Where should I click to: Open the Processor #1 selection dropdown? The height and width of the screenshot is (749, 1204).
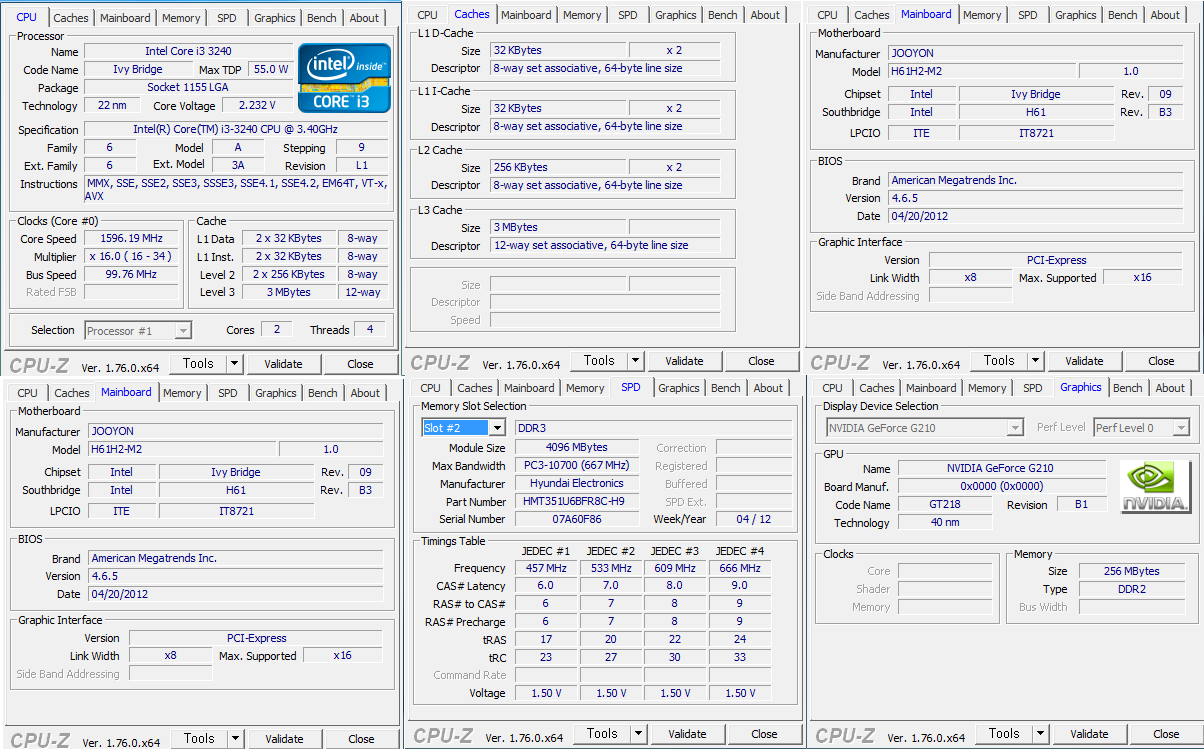pyautogui.click(x=138, y=331)
